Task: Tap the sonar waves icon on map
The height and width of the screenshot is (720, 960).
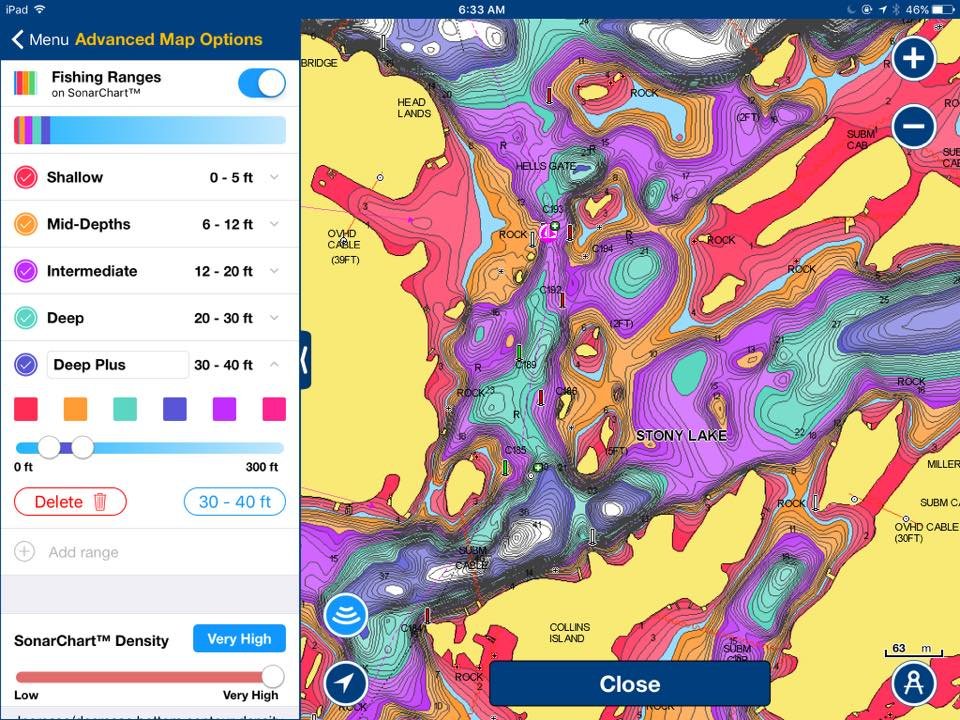Action: [345, 615]
